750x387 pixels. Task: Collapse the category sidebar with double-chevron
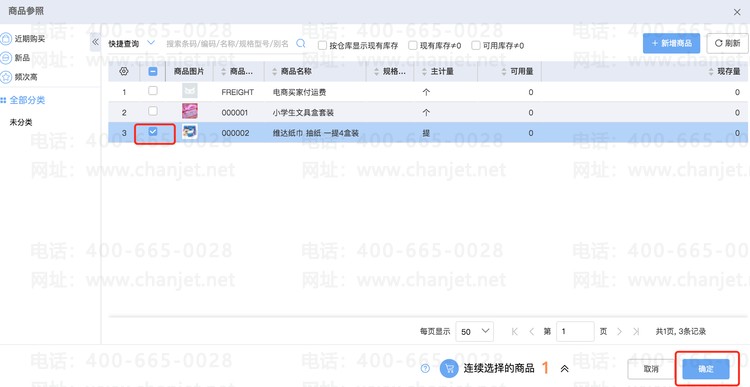click(x=95, y=42)
